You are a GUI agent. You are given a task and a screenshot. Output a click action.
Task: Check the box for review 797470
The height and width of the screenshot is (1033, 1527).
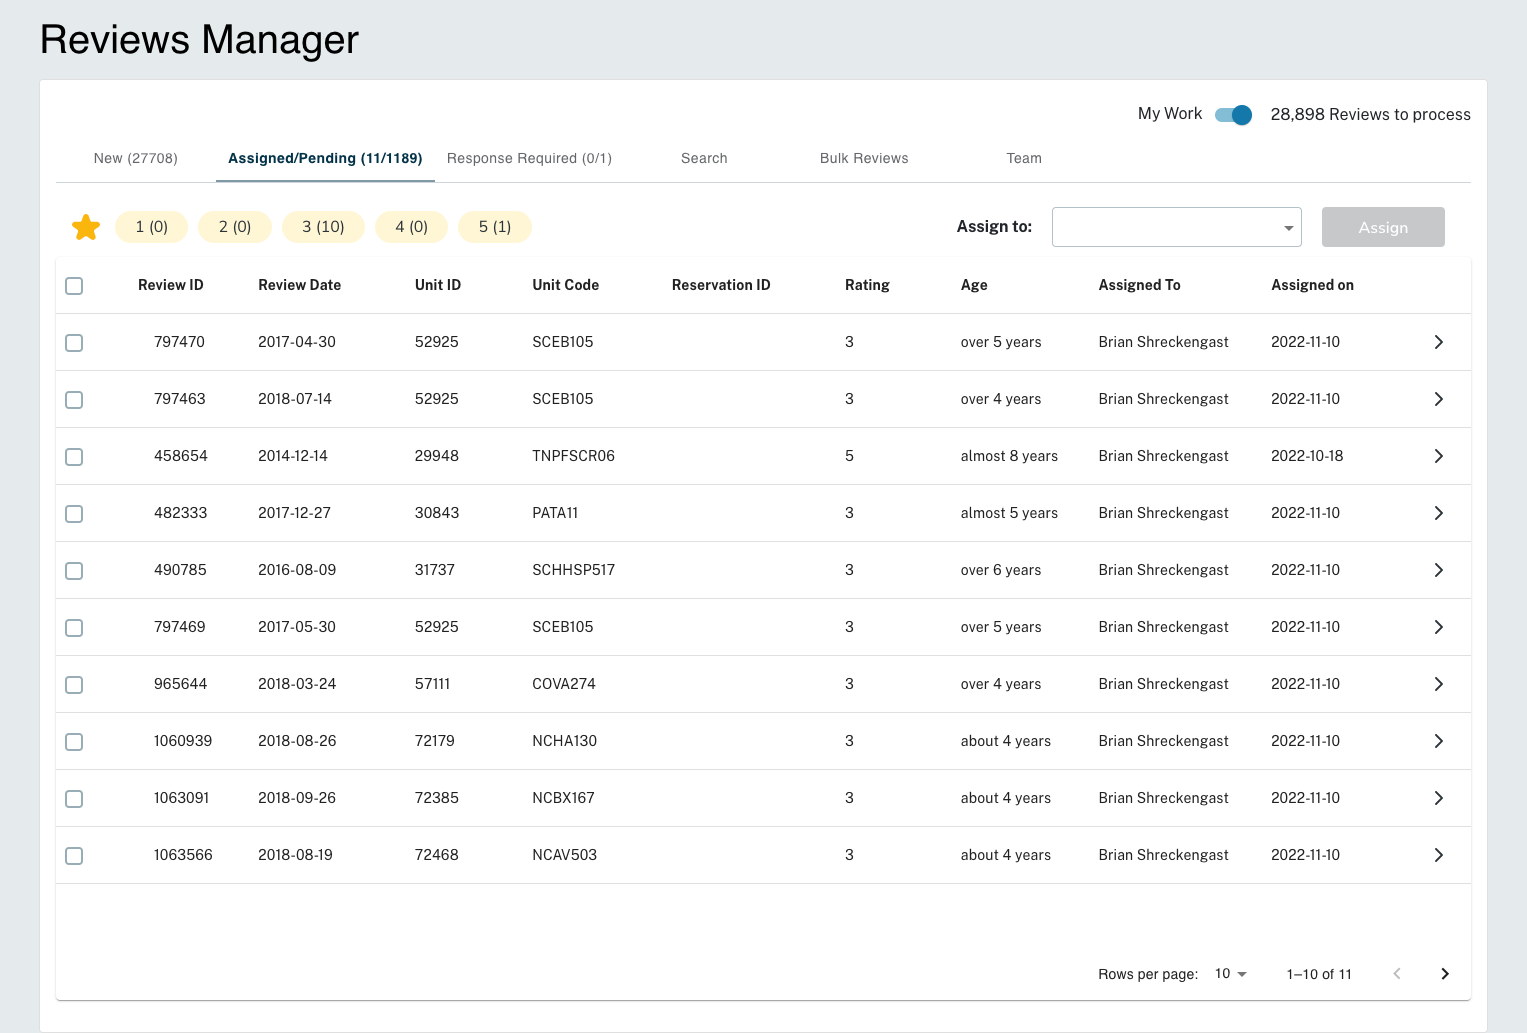(74, 343)
